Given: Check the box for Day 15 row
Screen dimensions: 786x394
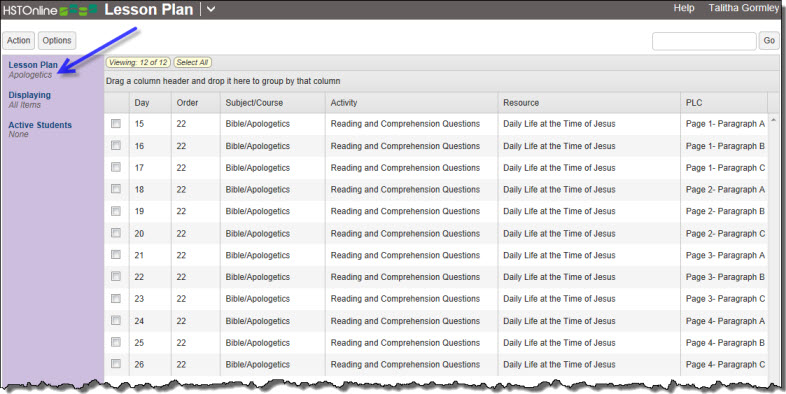Looking at the screenshot, I should pyautogui.click(x=116, y=123).
